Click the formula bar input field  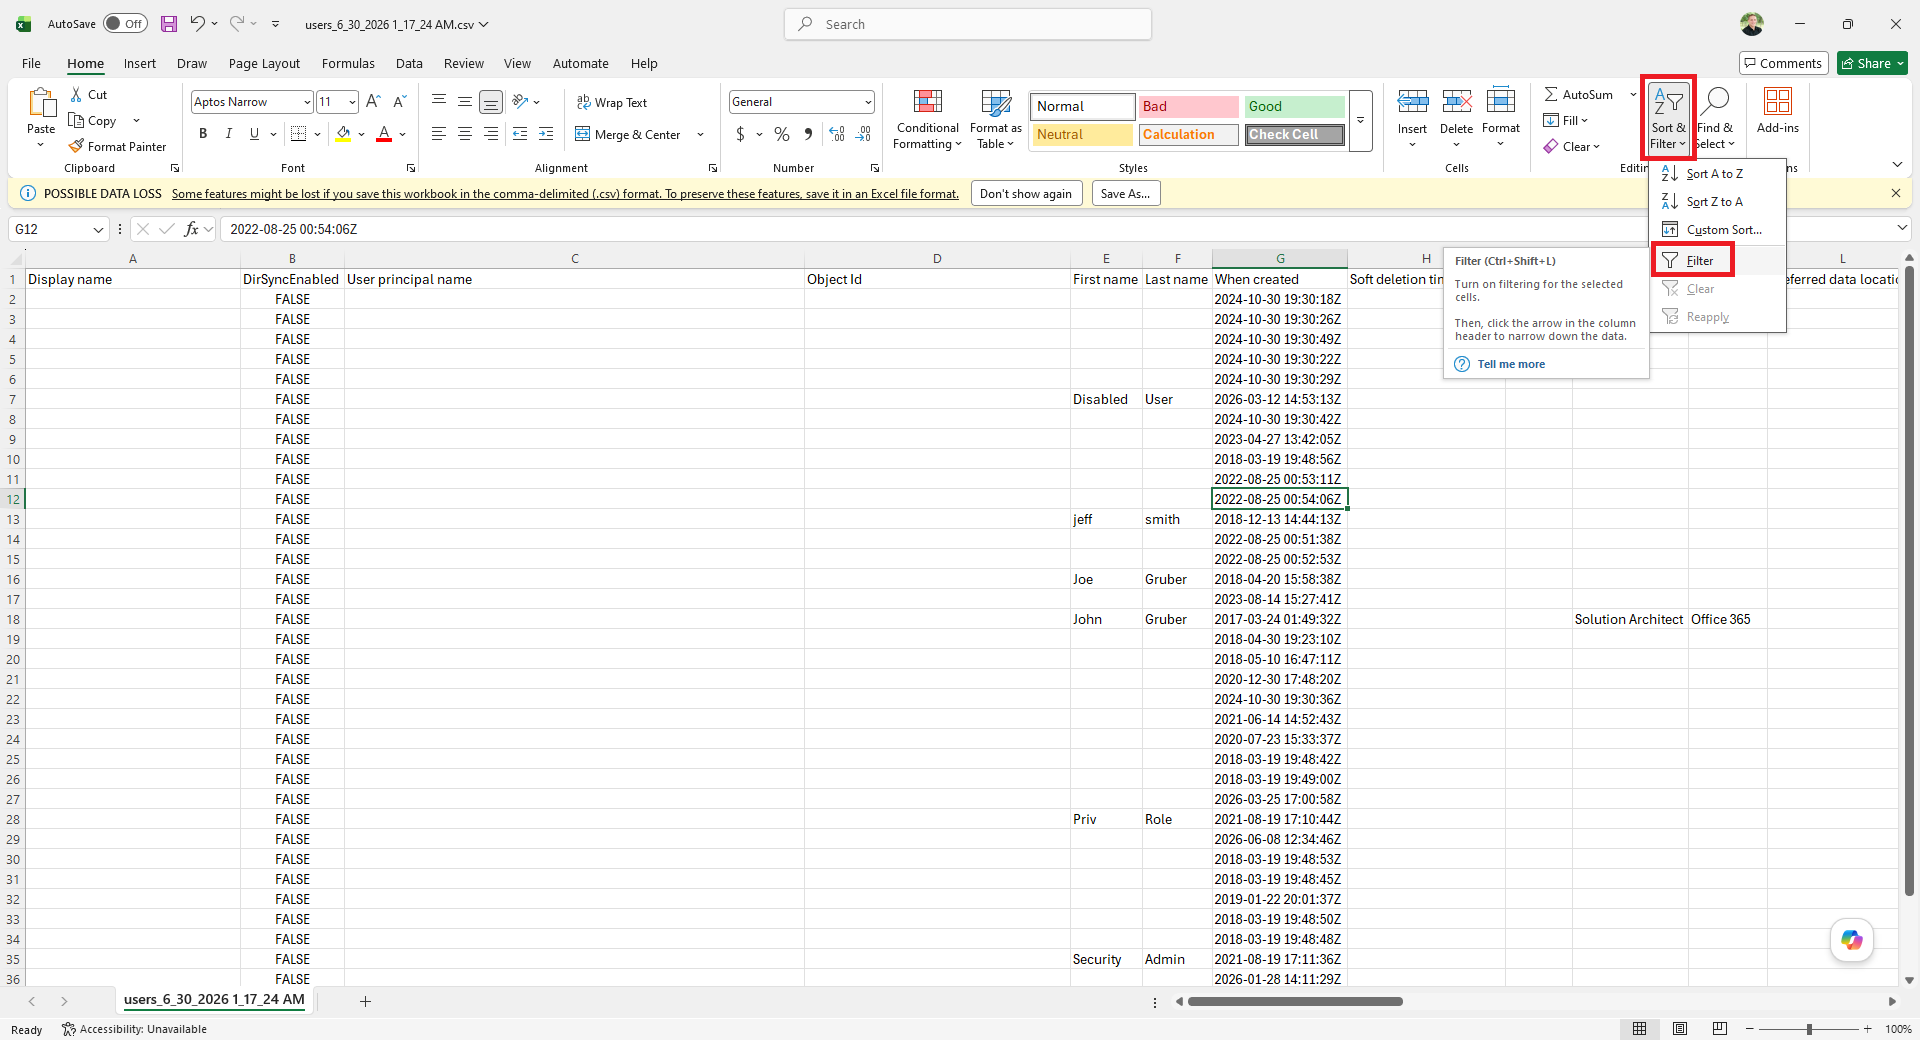pos(1055,229)
